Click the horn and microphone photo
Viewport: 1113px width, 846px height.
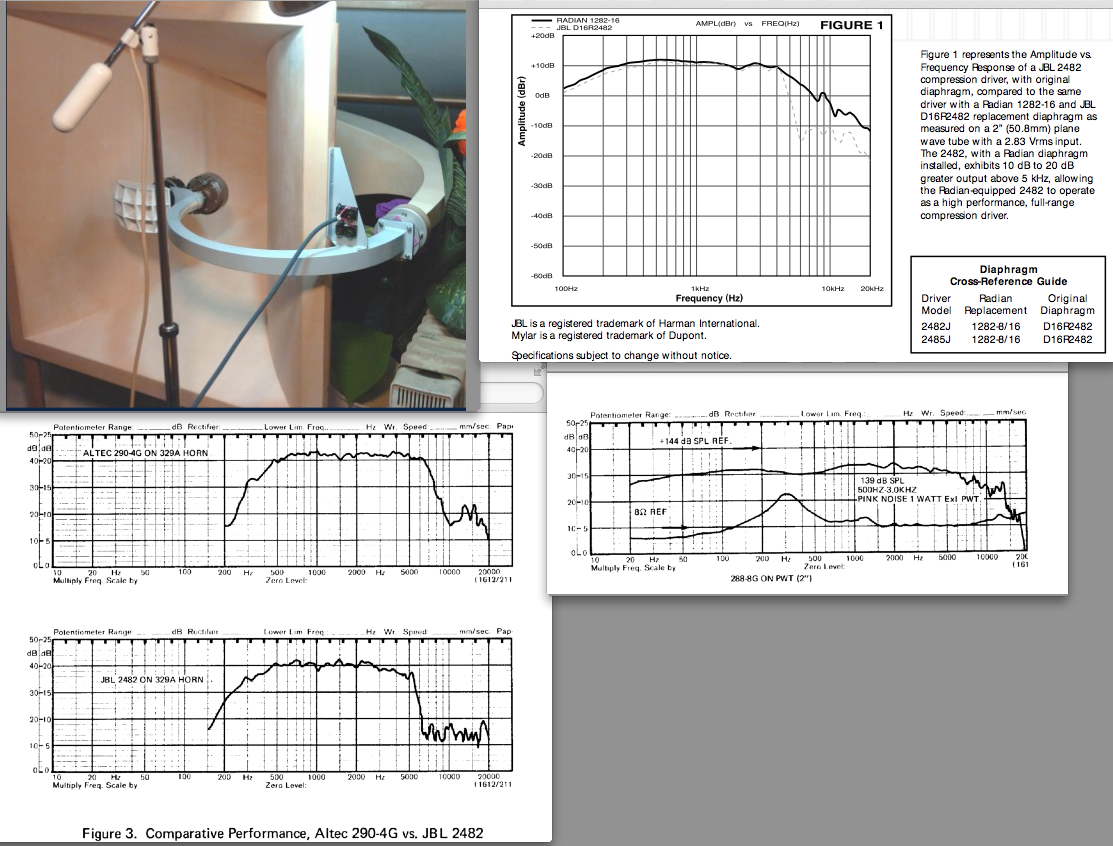(x=236, y=204)
